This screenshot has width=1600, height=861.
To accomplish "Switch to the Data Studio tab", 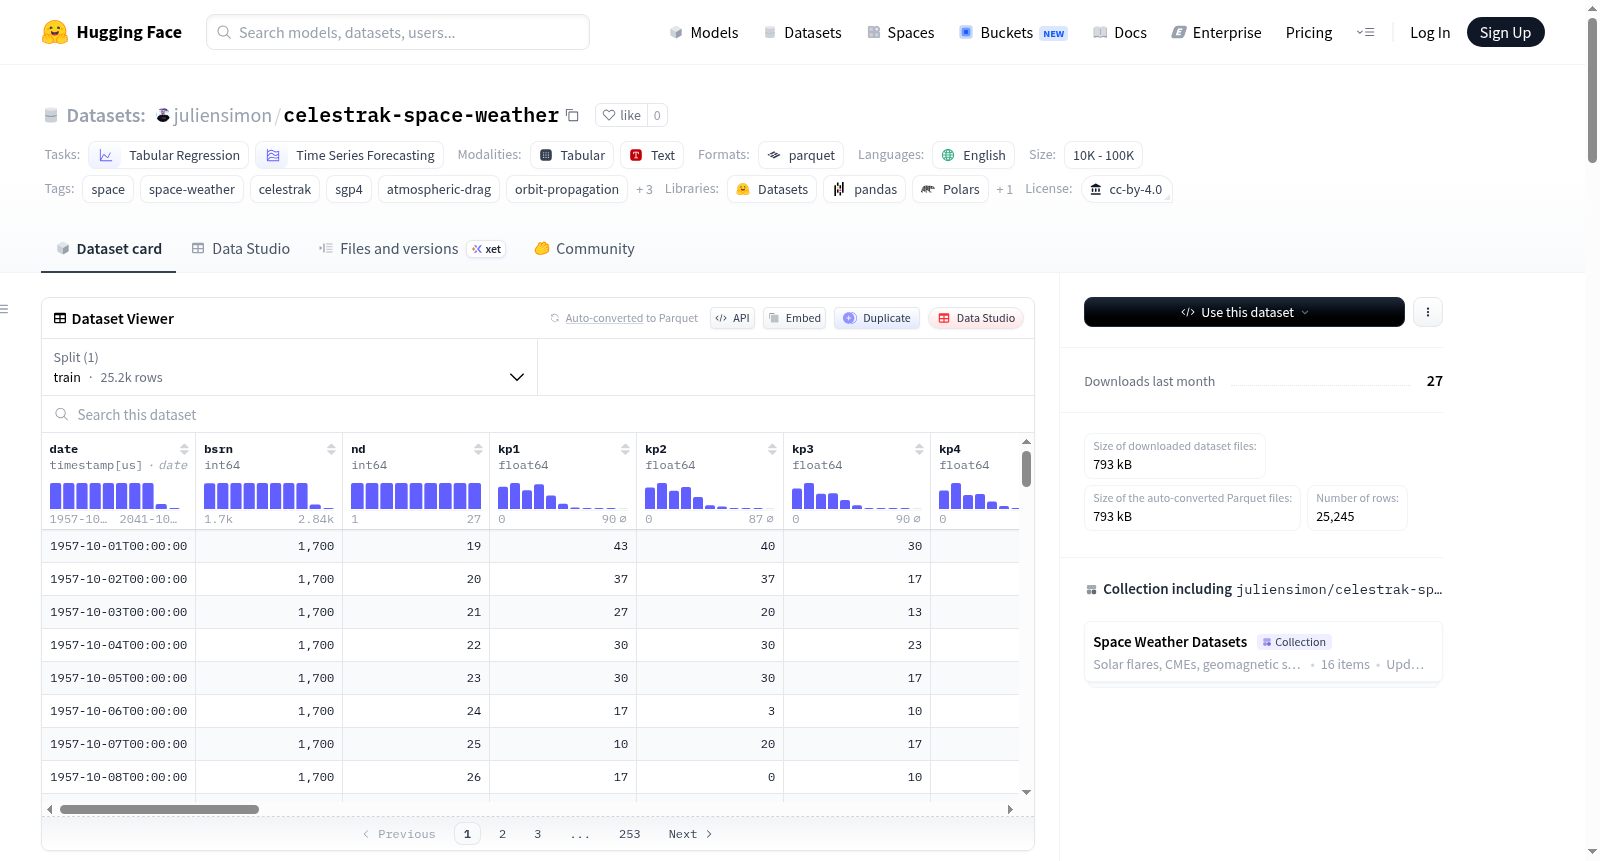I will (x=240, y=249).
